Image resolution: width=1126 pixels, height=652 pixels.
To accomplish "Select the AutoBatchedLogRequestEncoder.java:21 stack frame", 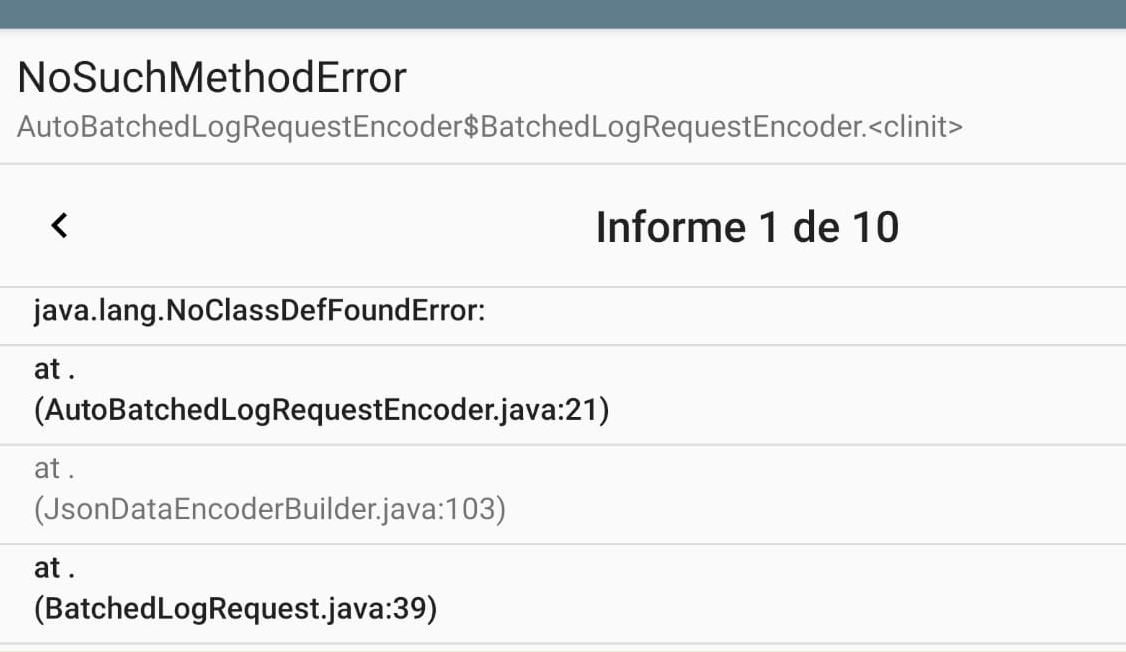I will (321, 410).
